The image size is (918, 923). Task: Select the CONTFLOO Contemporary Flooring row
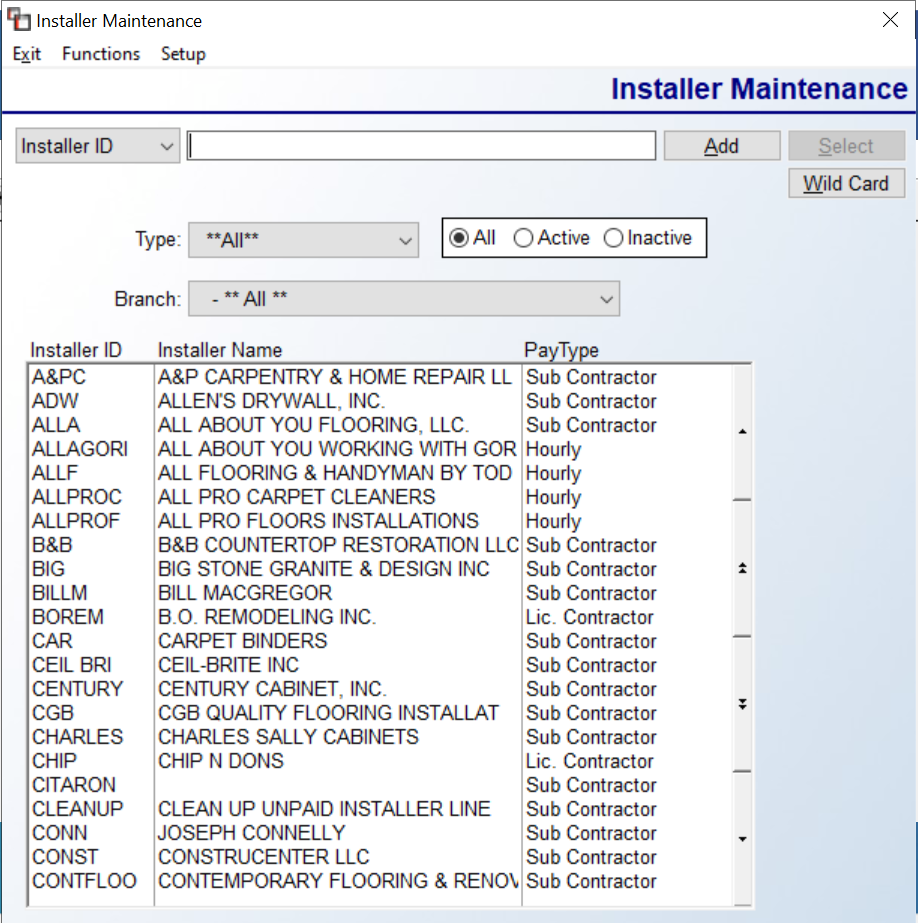[380, 881]
